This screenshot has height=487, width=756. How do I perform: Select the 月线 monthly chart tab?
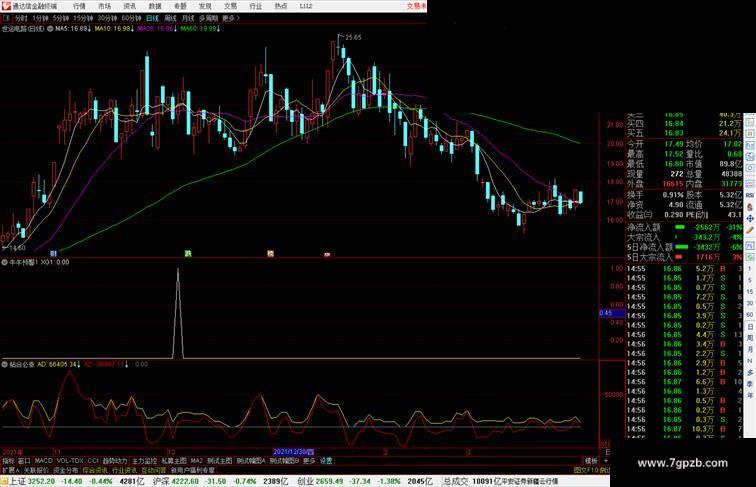188,18
